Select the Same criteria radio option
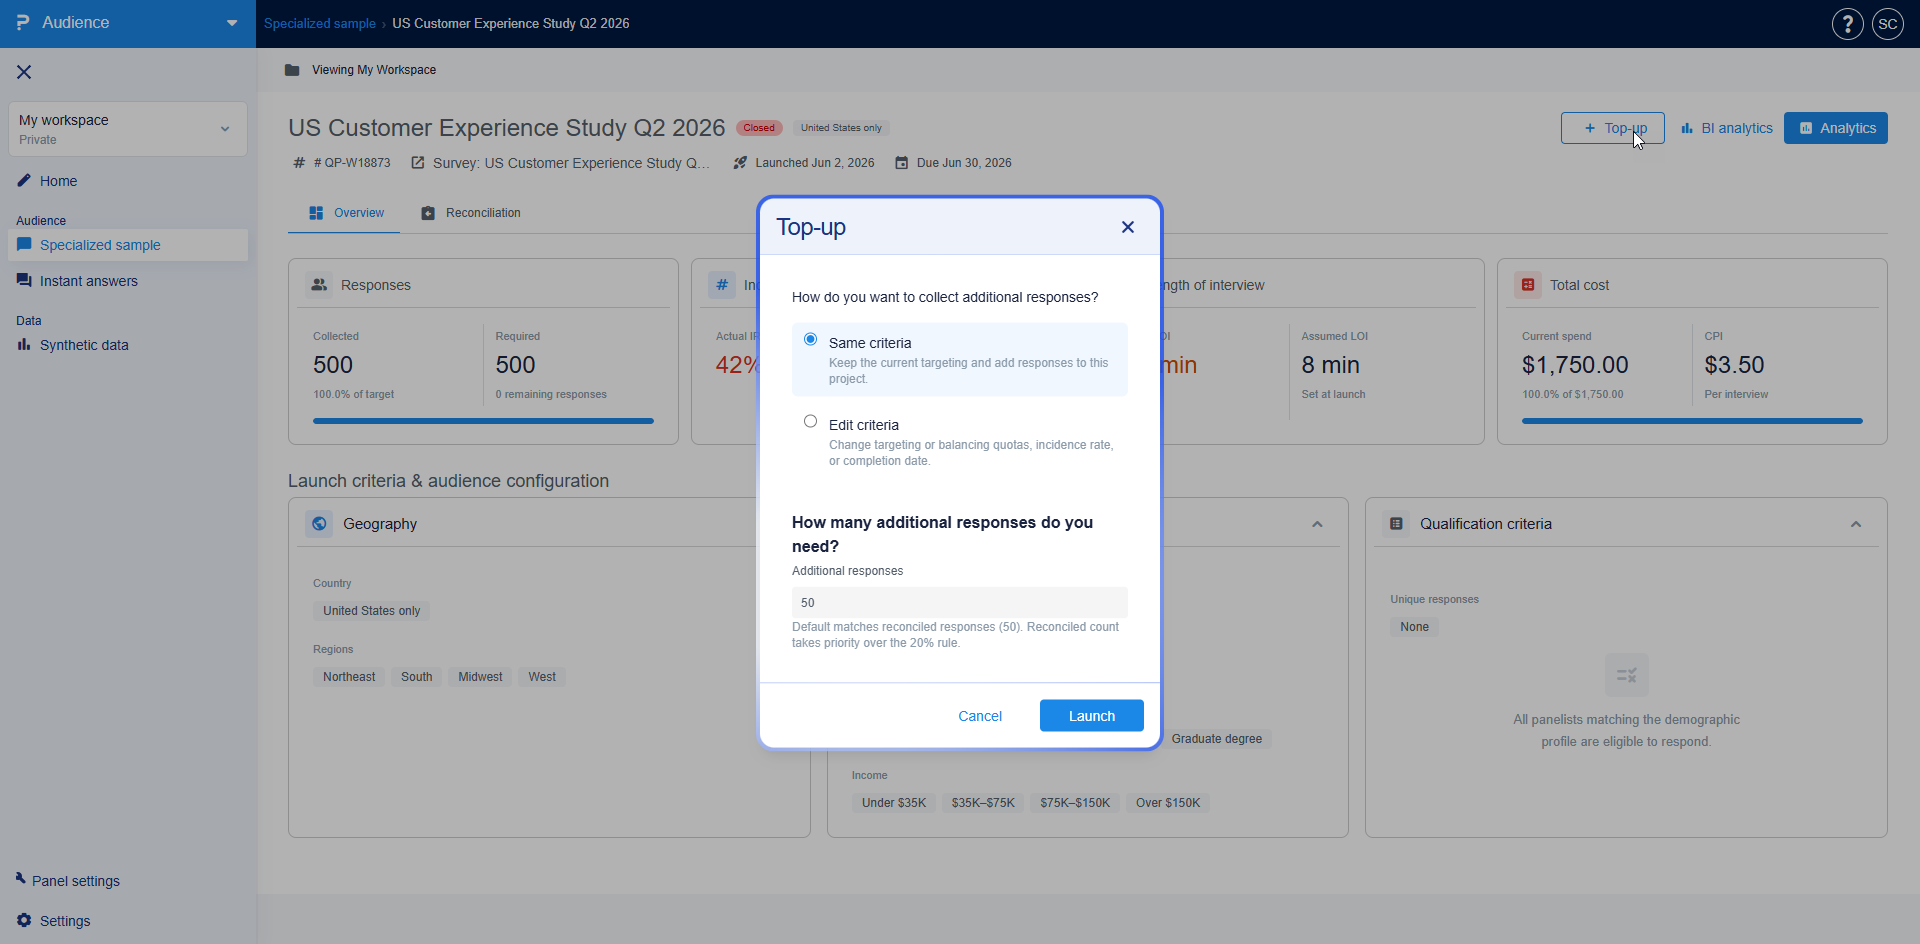 click(x=810, y=340)
